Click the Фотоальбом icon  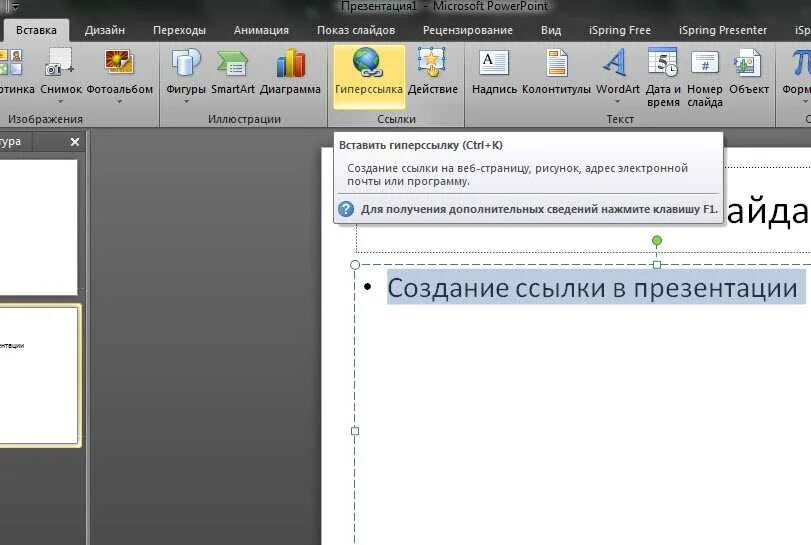[119, 62]
